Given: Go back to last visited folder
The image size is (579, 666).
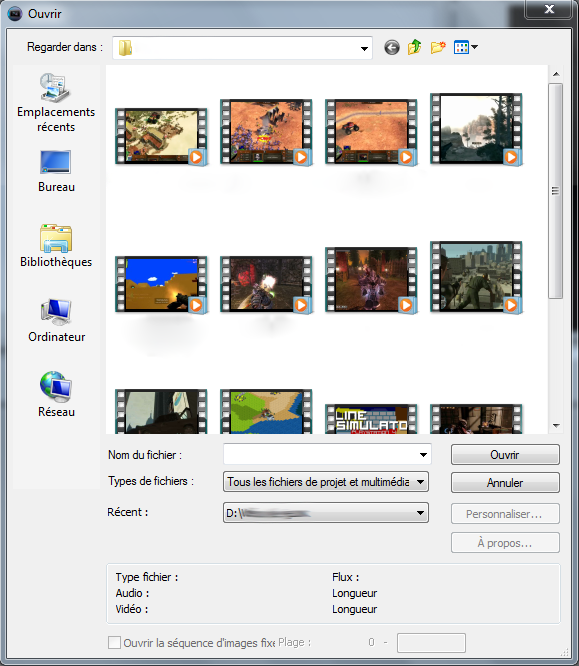Looking at the screenshot, I should [392, 47].
